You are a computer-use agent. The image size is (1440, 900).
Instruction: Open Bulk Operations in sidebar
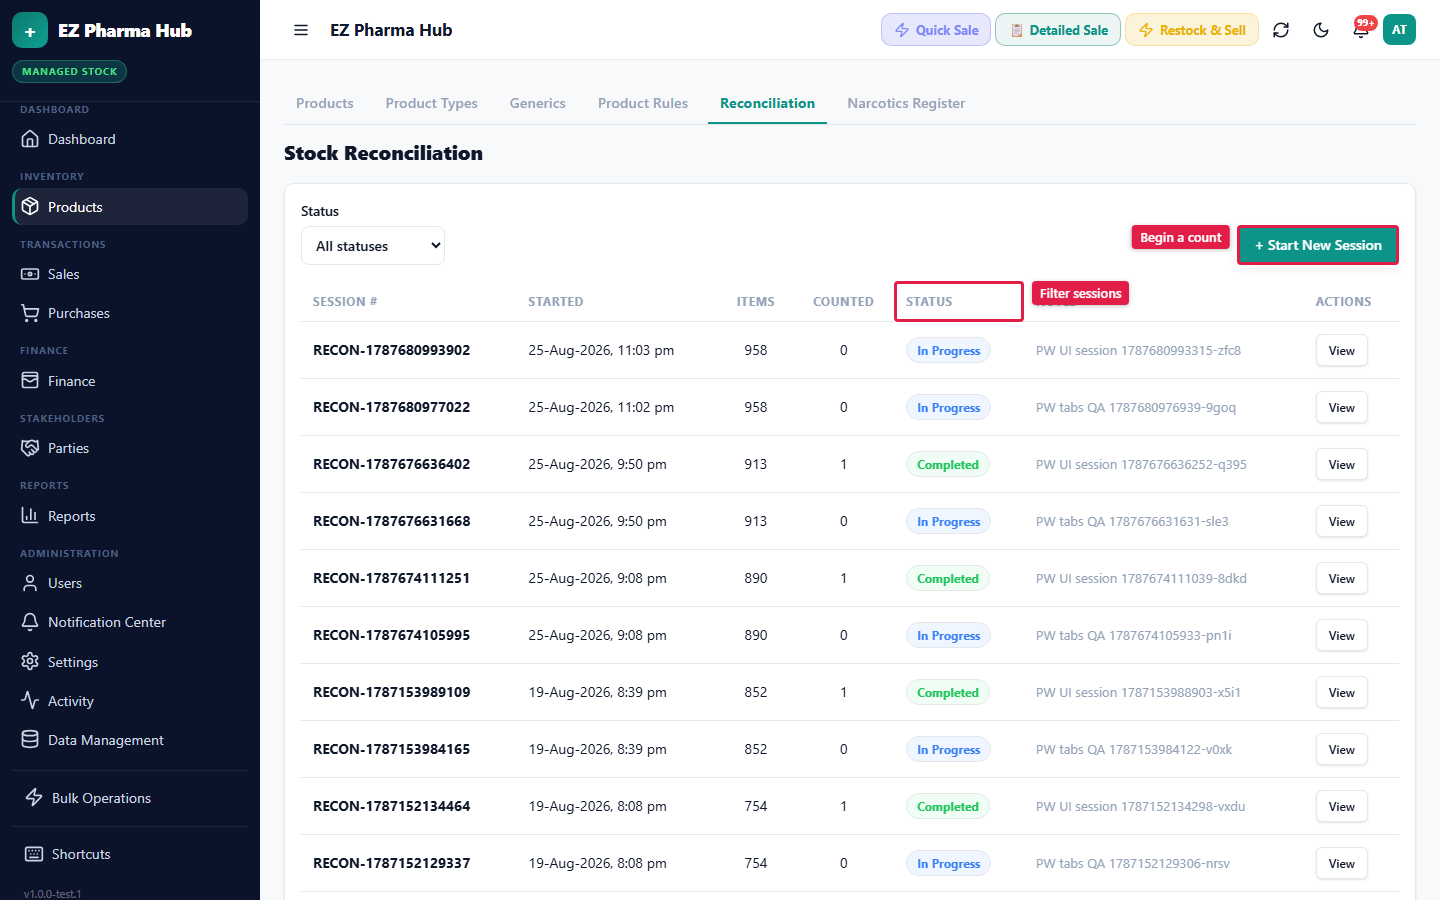(130, 798)
